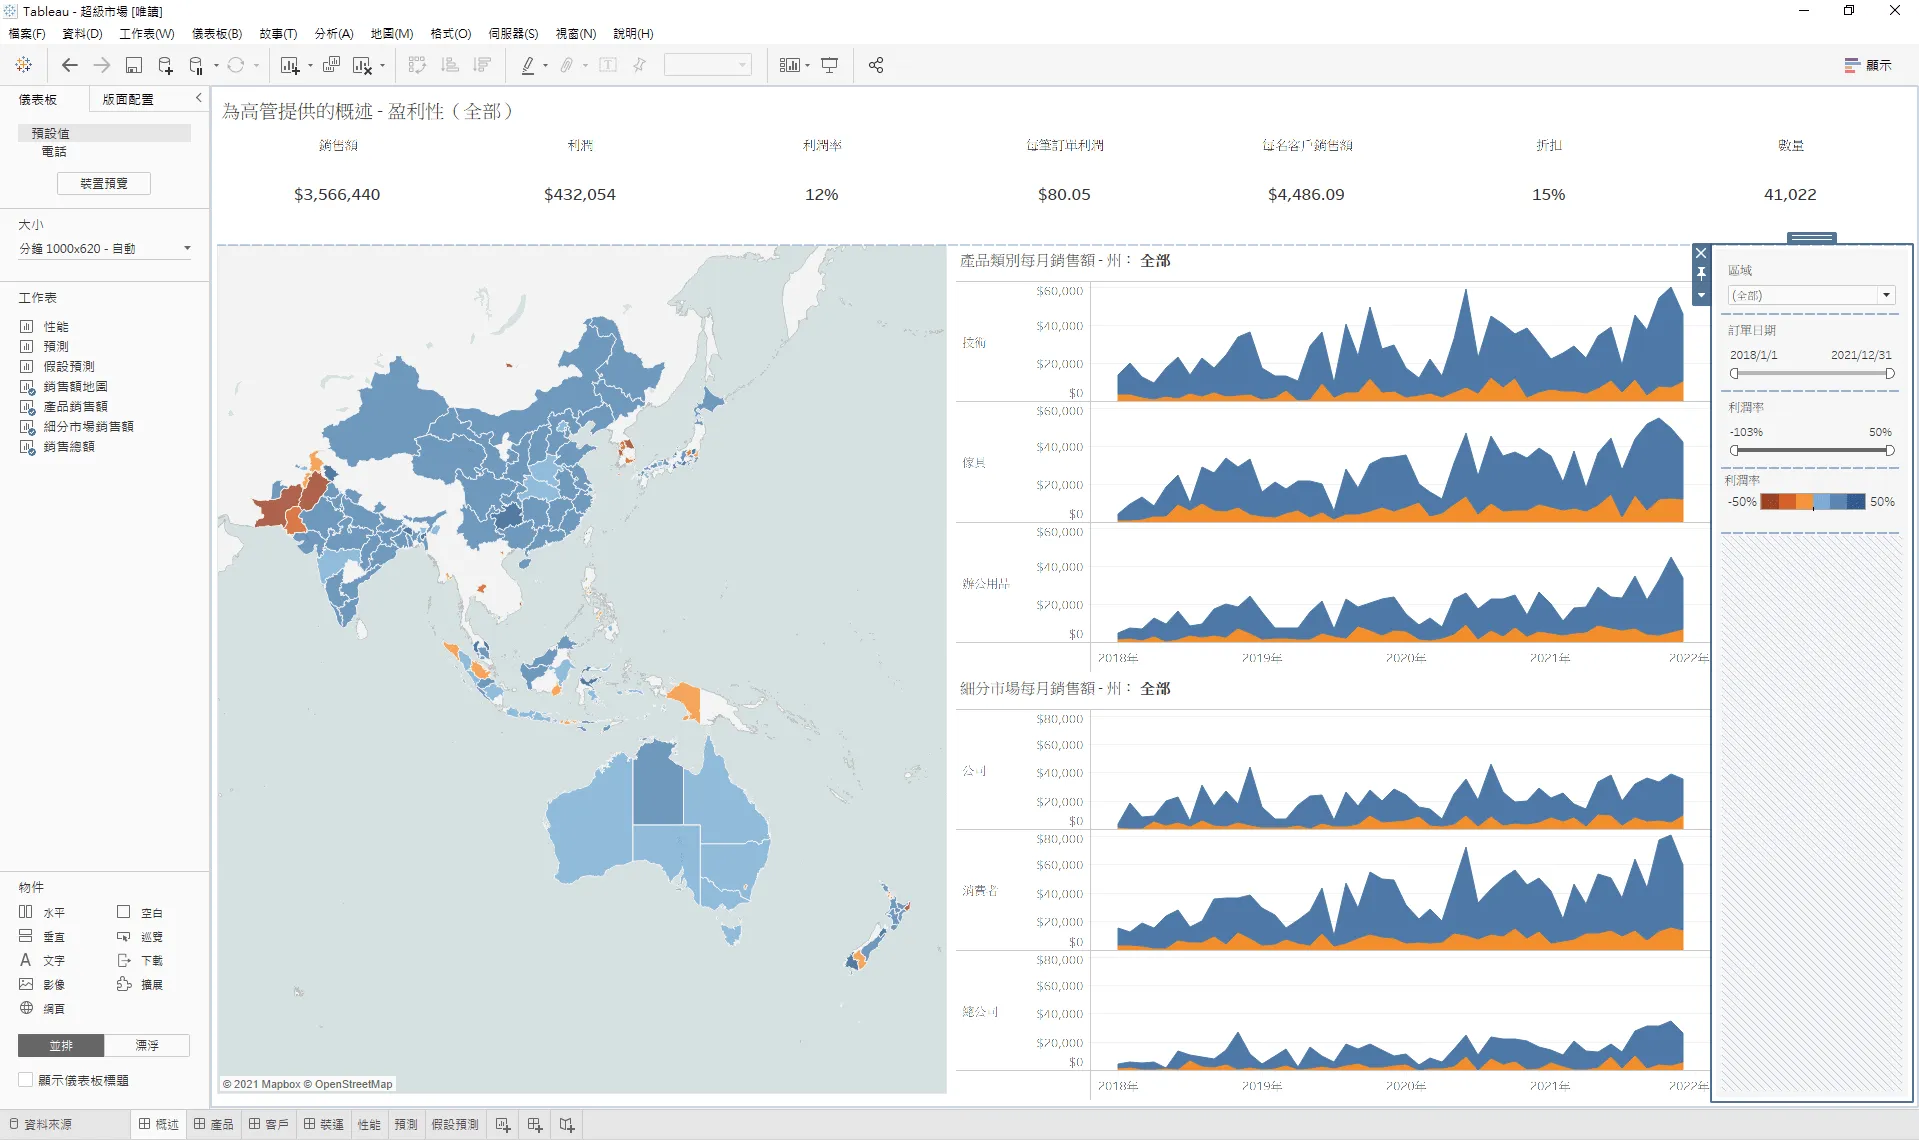Viewport: 1919px width, 1140px height.
Task: Click the 裝置預覽 button
Action: click(104, 183)
